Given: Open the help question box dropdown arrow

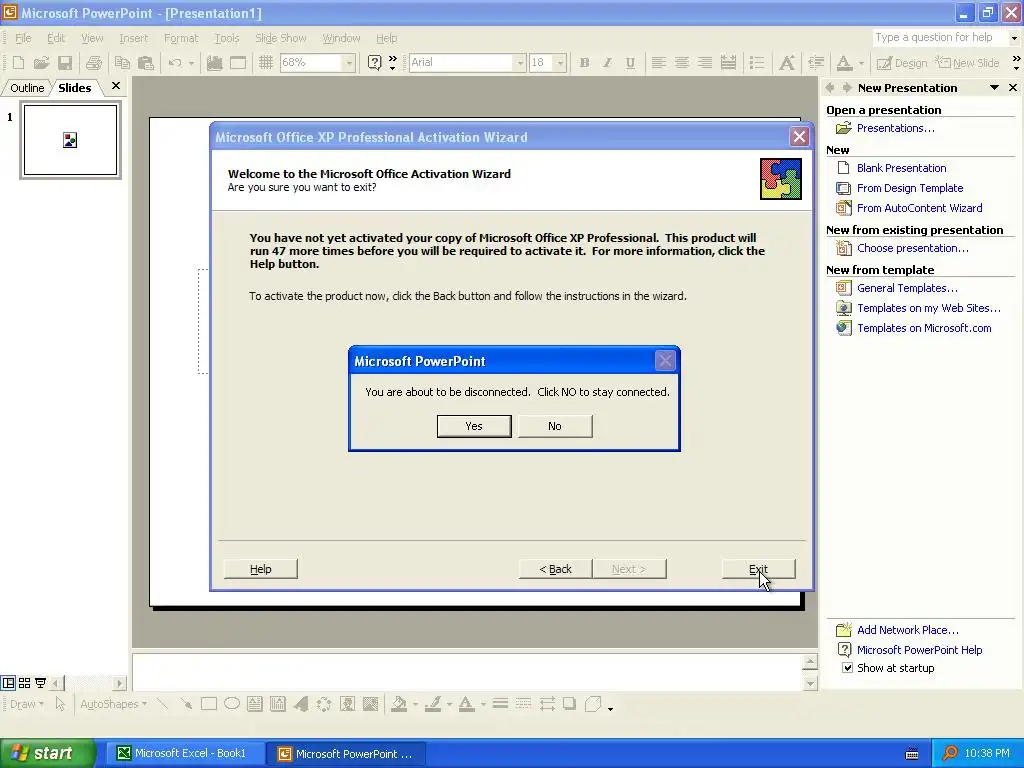Looking at the screenshot, I should [1014, 38].
